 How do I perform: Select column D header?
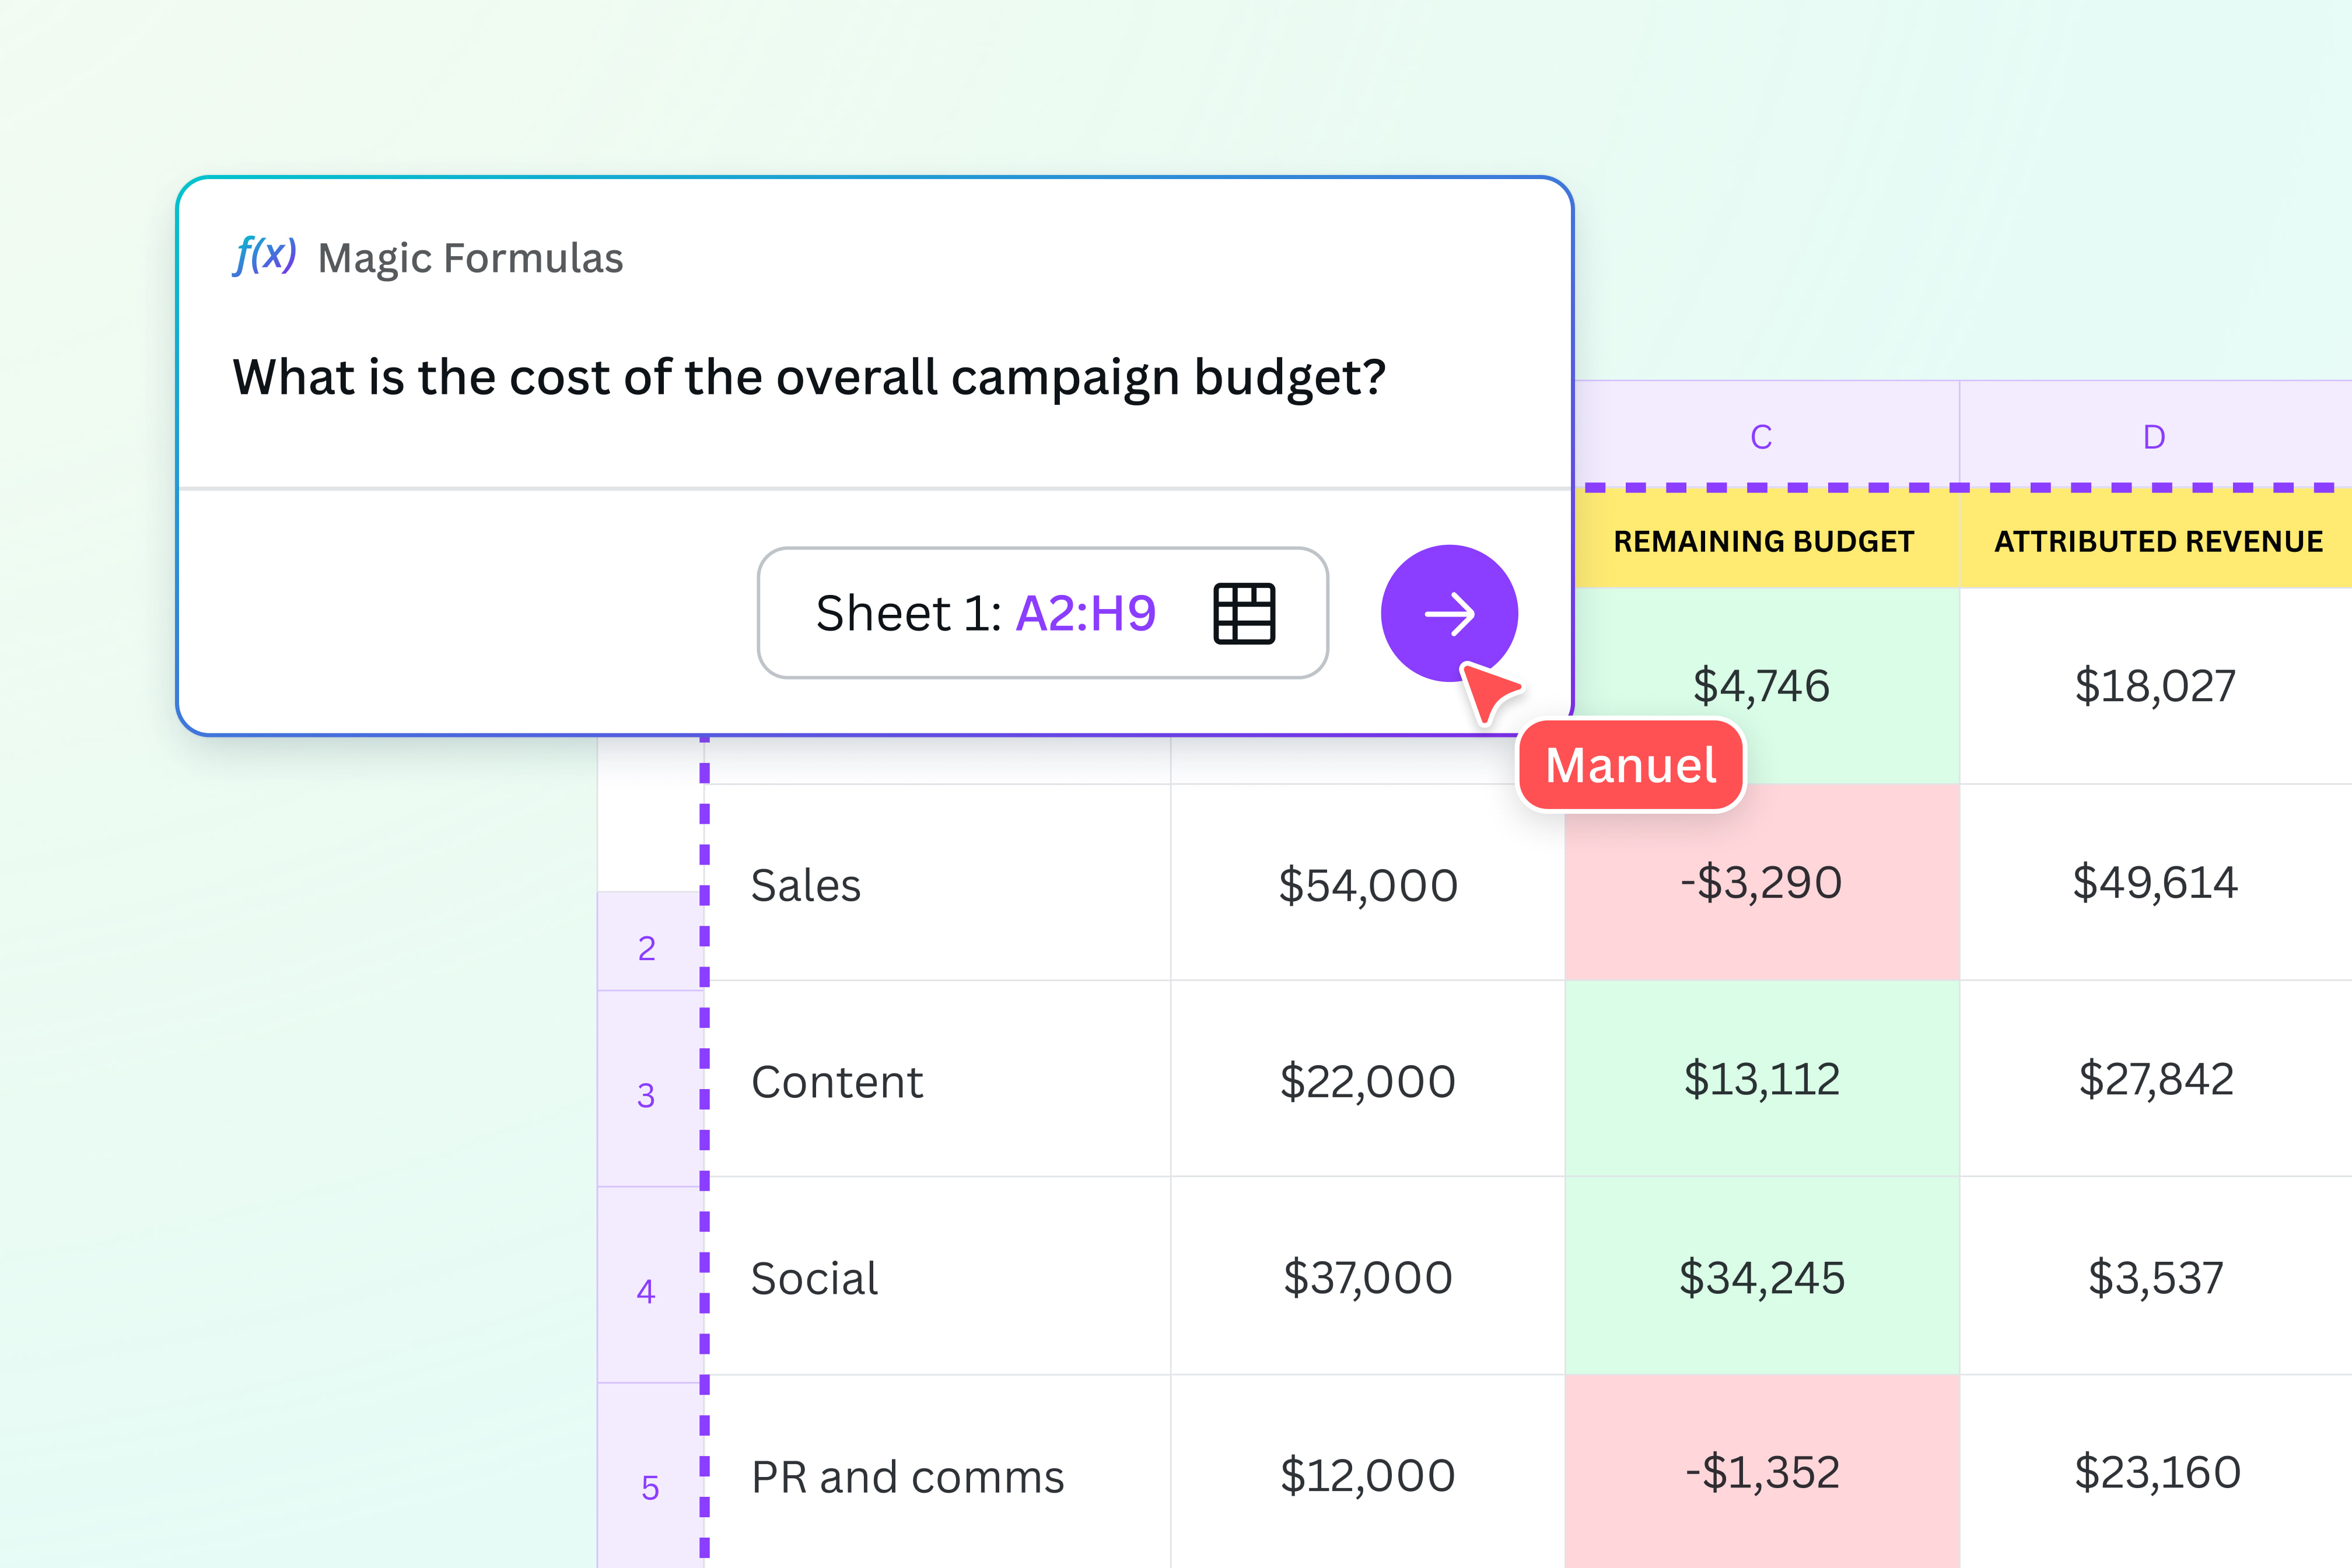click(2154, 437)
